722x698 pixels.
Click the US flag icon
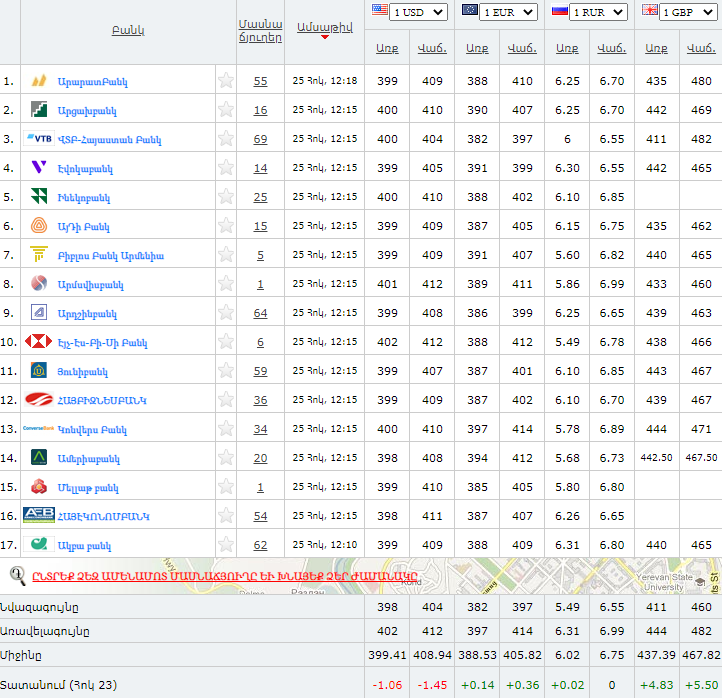click(379, 10)
